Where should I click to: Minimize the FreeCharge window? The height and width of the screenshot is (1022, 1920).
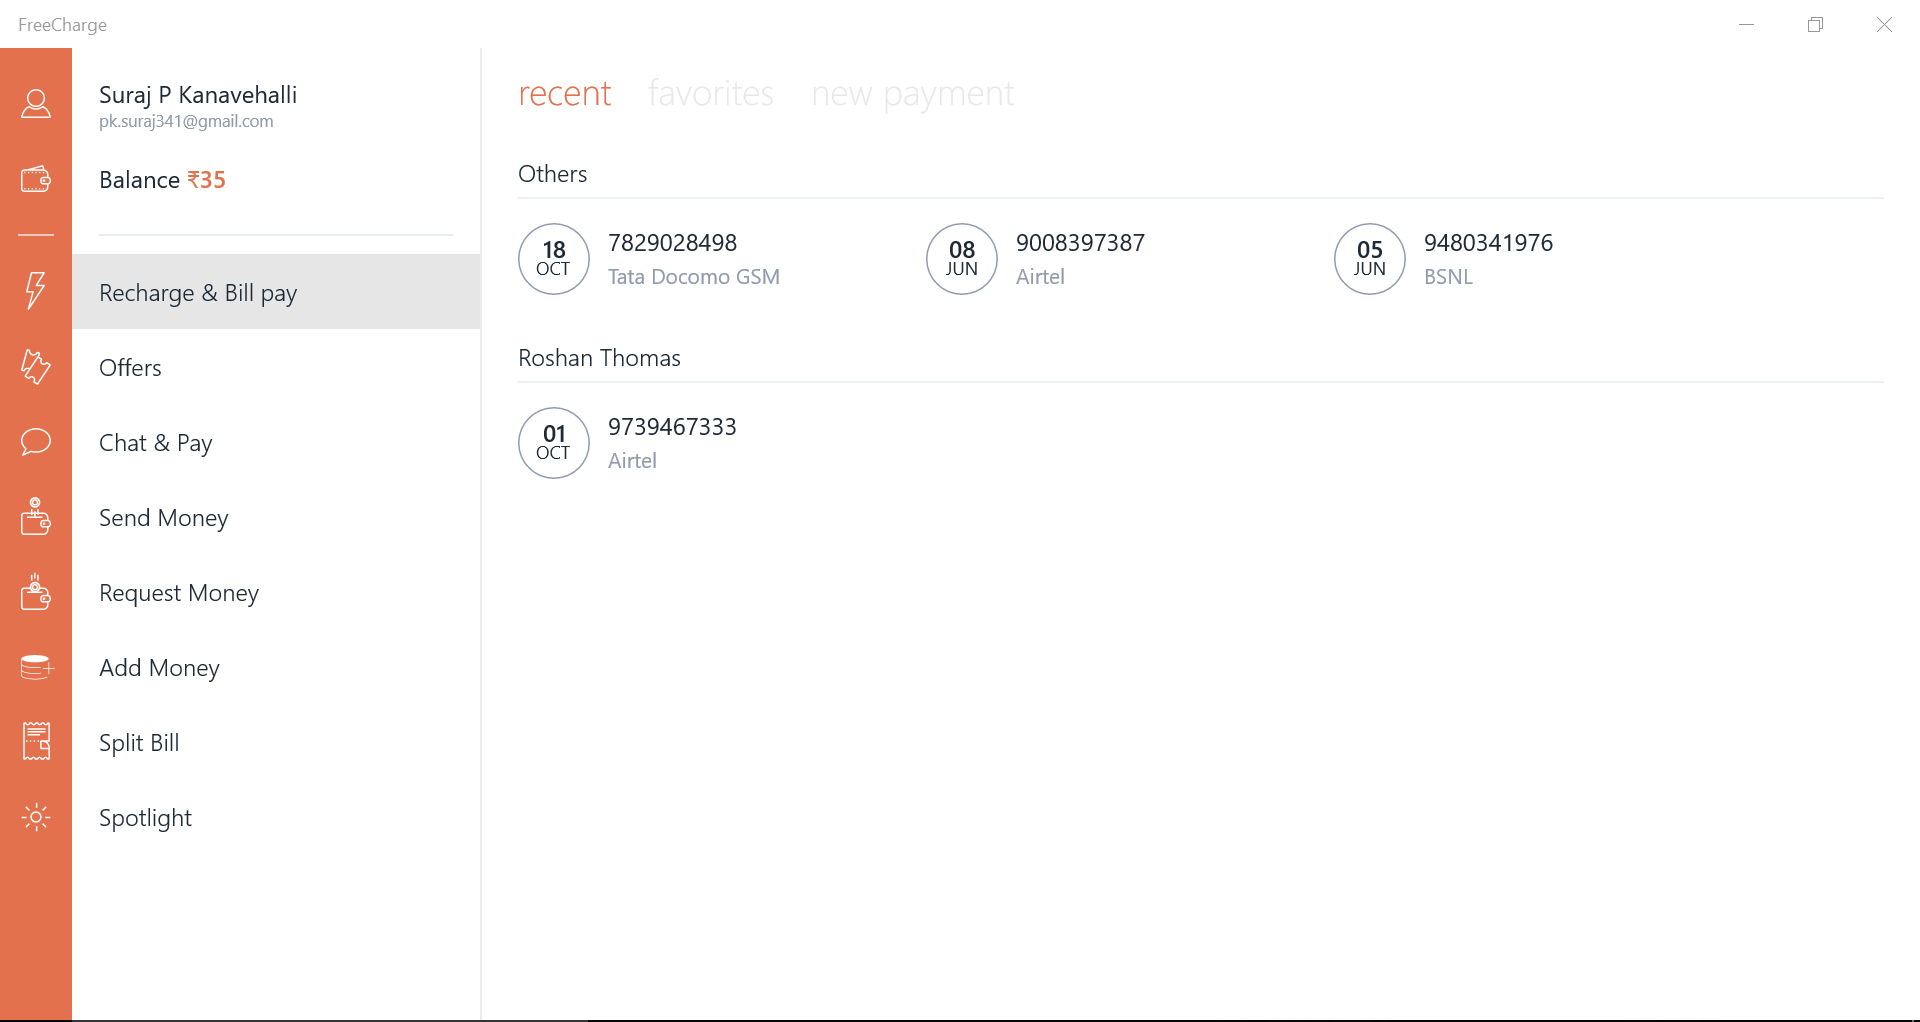coord(1747,25)
